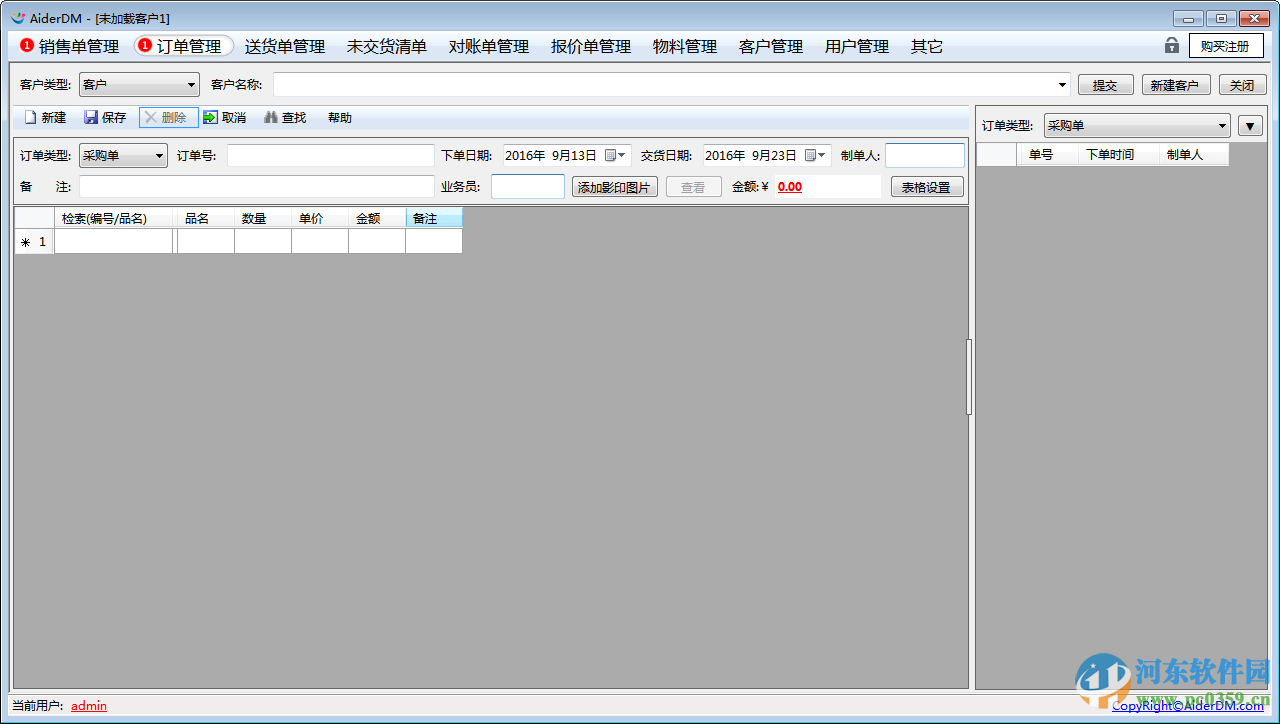Click the 保存 (Save) floppy disk icon
The width and height of the screenshot is (1280, 724).
pyautogui.click(x=93, y=117)
